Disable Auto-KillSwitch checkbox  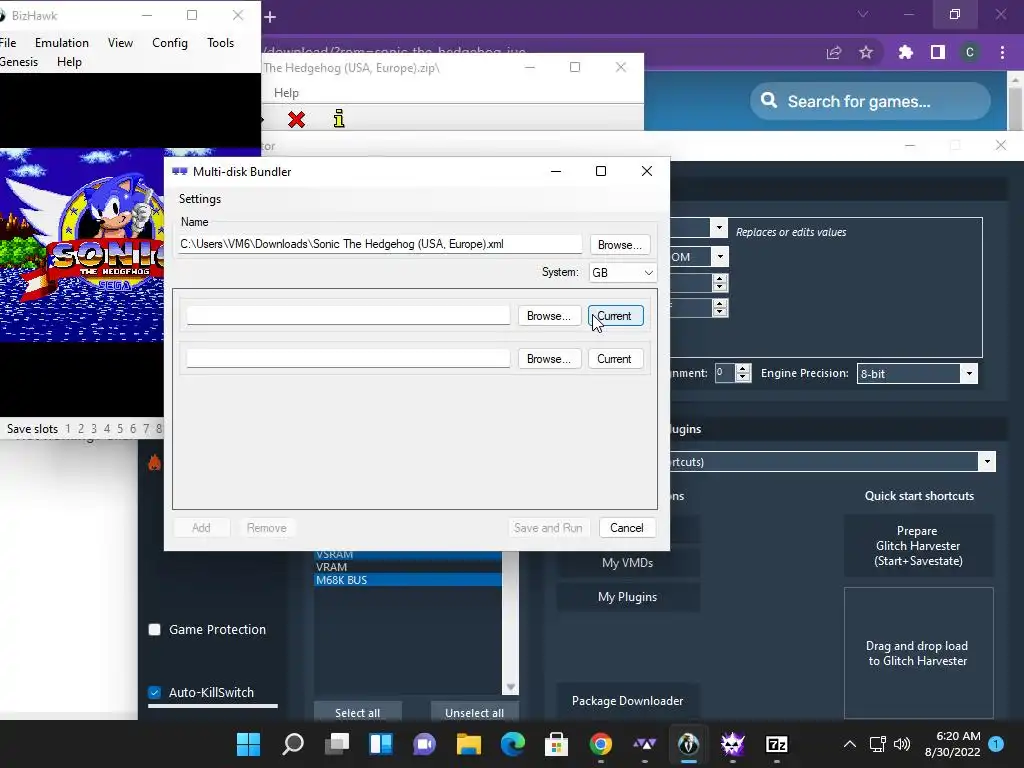155,692
